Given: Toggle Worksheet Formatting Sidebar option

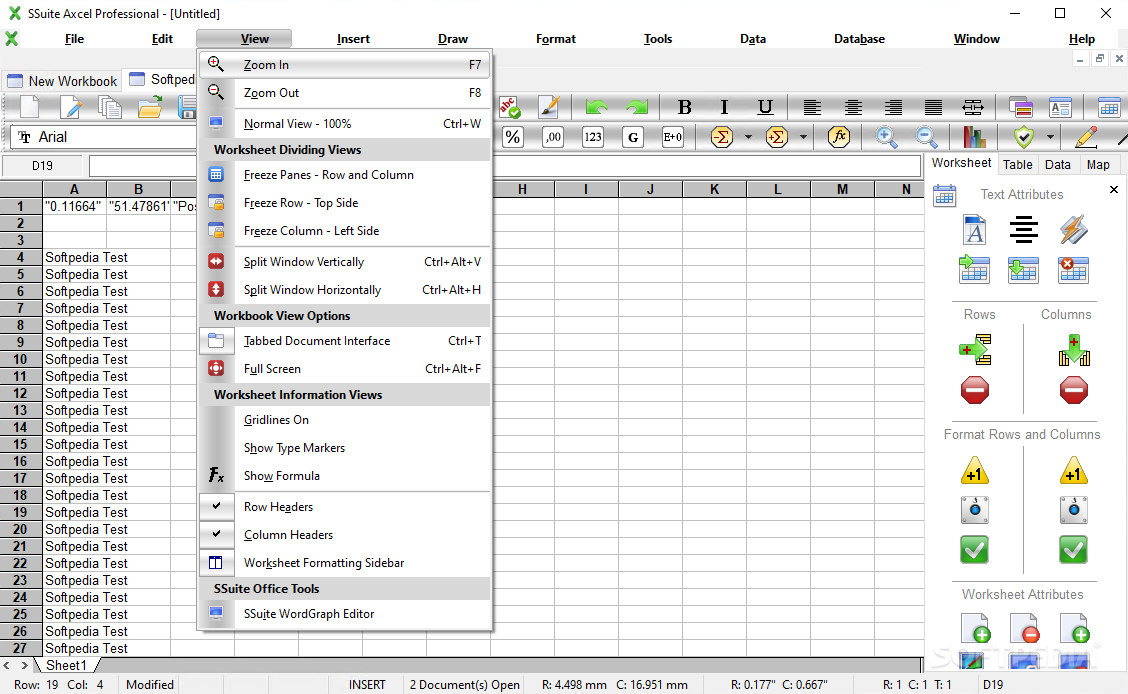Looking at the screenshot, I should click(x=345, y=563).
